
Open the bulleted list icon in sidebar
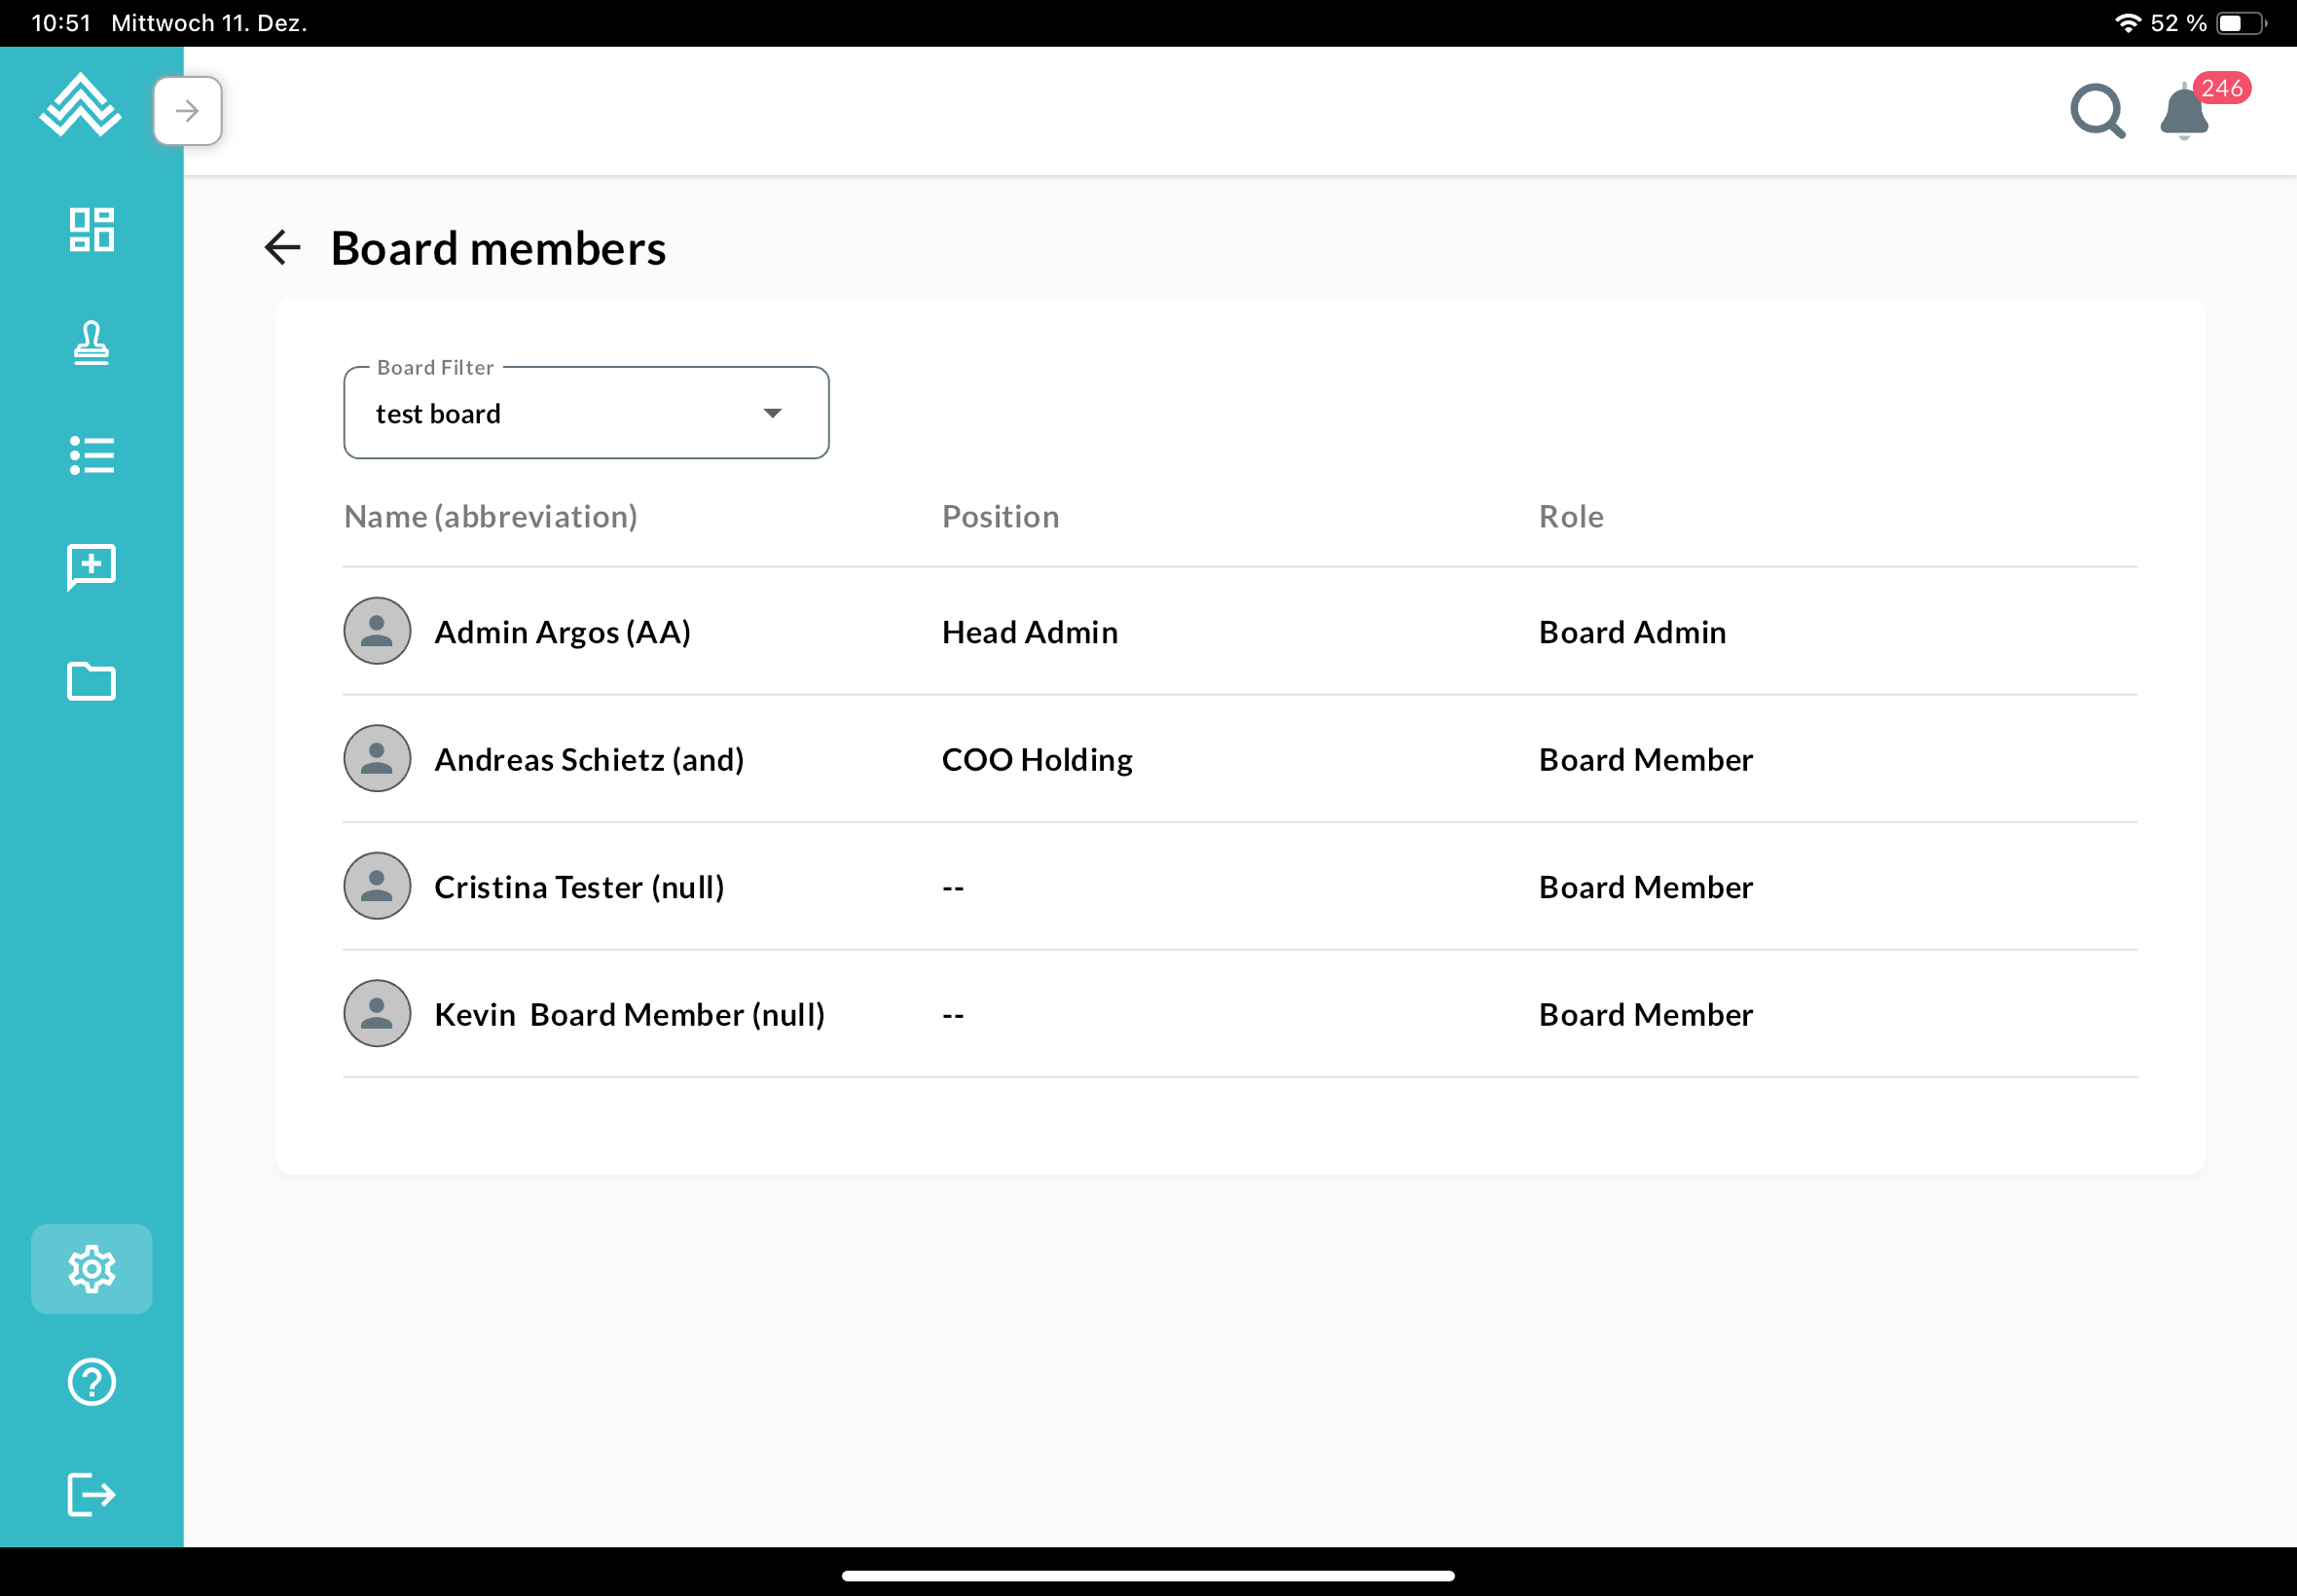coord(91,456)
